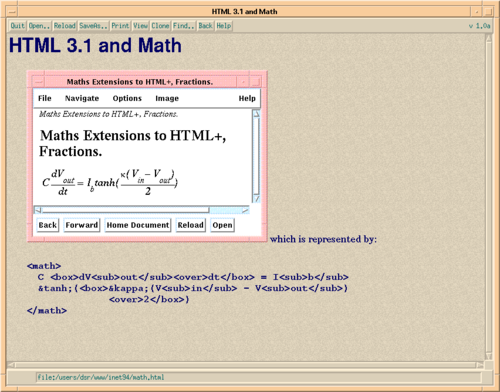Click the main window's horizontal scrollbar right arrow

click(x=480, y=365)
